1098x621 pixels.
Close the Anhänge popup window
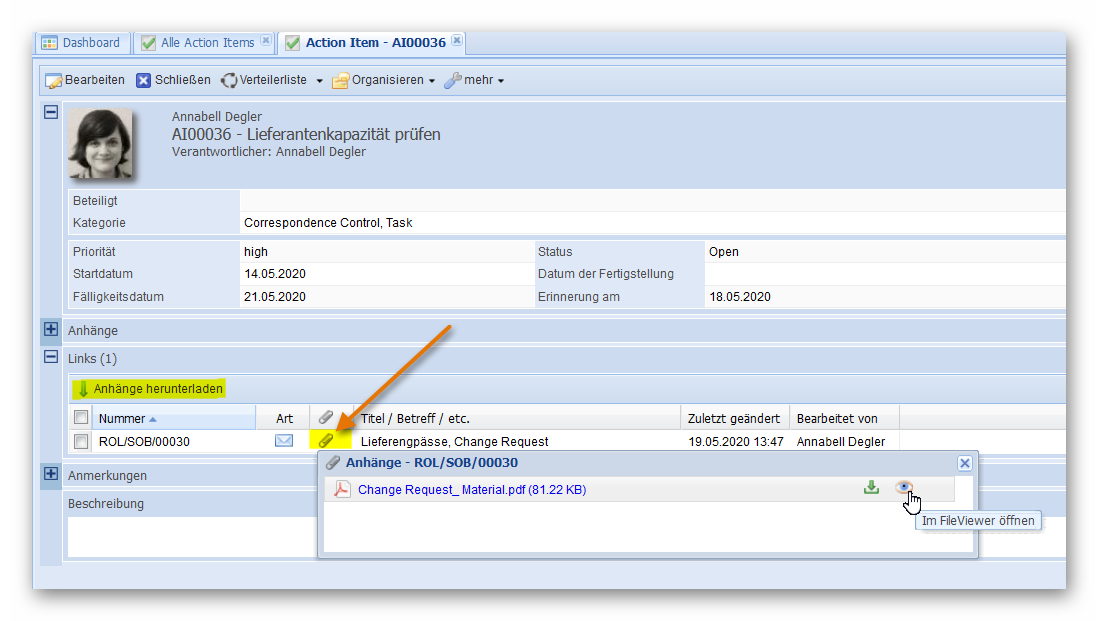click(964, 463)
